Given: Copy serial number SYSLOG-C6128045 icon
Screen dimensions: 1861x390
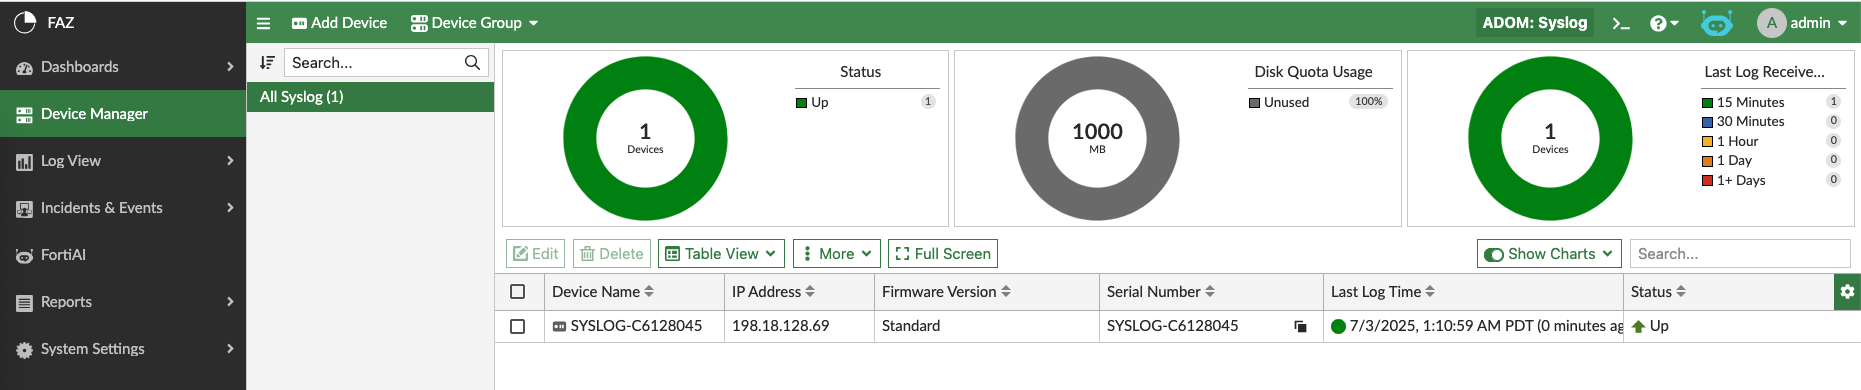Looking at the screenshot, I should tap(1300, 326).
